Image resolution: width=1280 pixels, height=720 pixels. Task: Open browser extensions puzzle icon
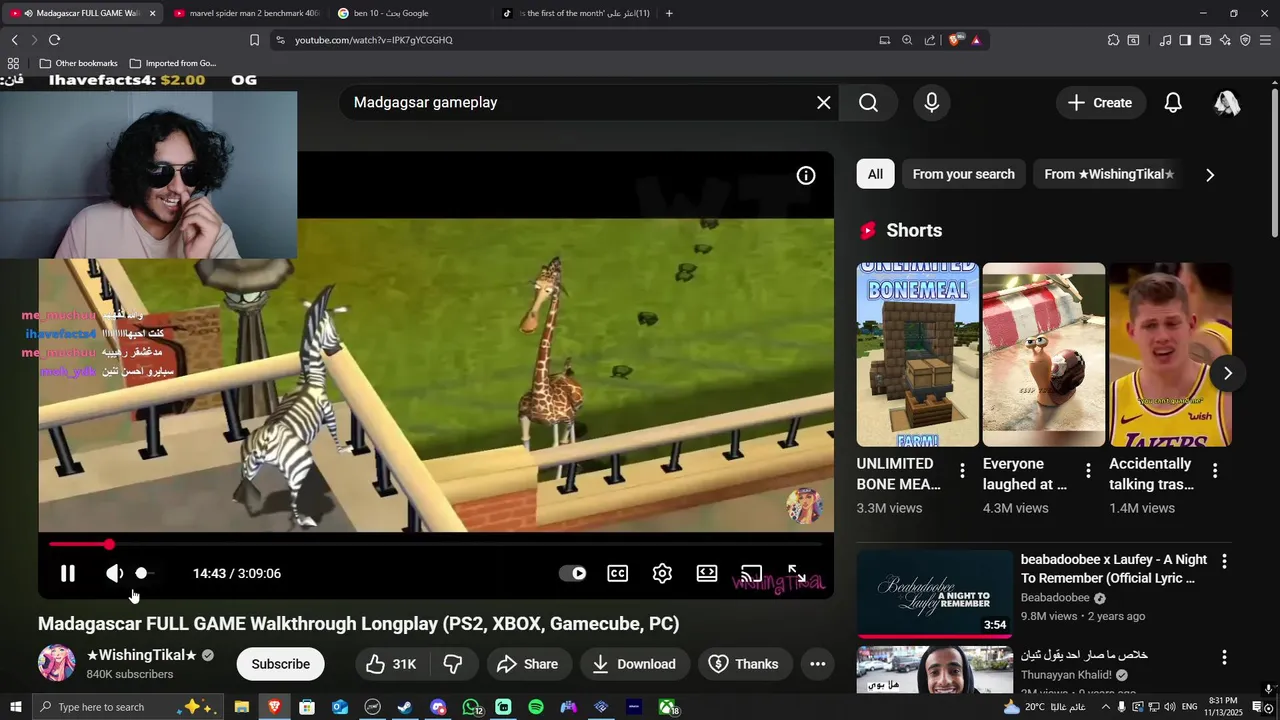pyautogui.click(x=1113, y=40)
